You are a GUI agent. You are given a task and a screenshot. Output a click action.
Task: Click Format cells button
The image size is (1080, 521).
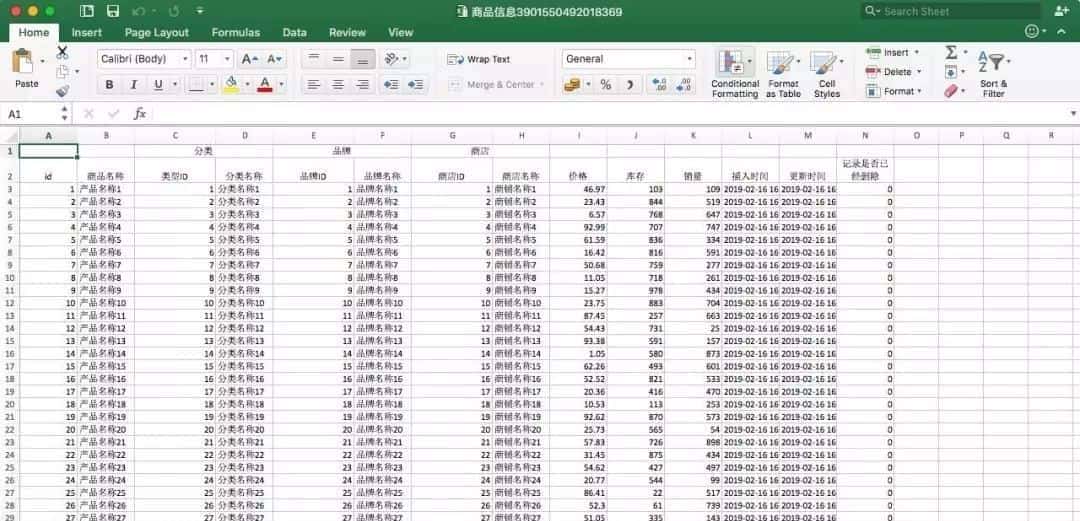tap(894, 91)
